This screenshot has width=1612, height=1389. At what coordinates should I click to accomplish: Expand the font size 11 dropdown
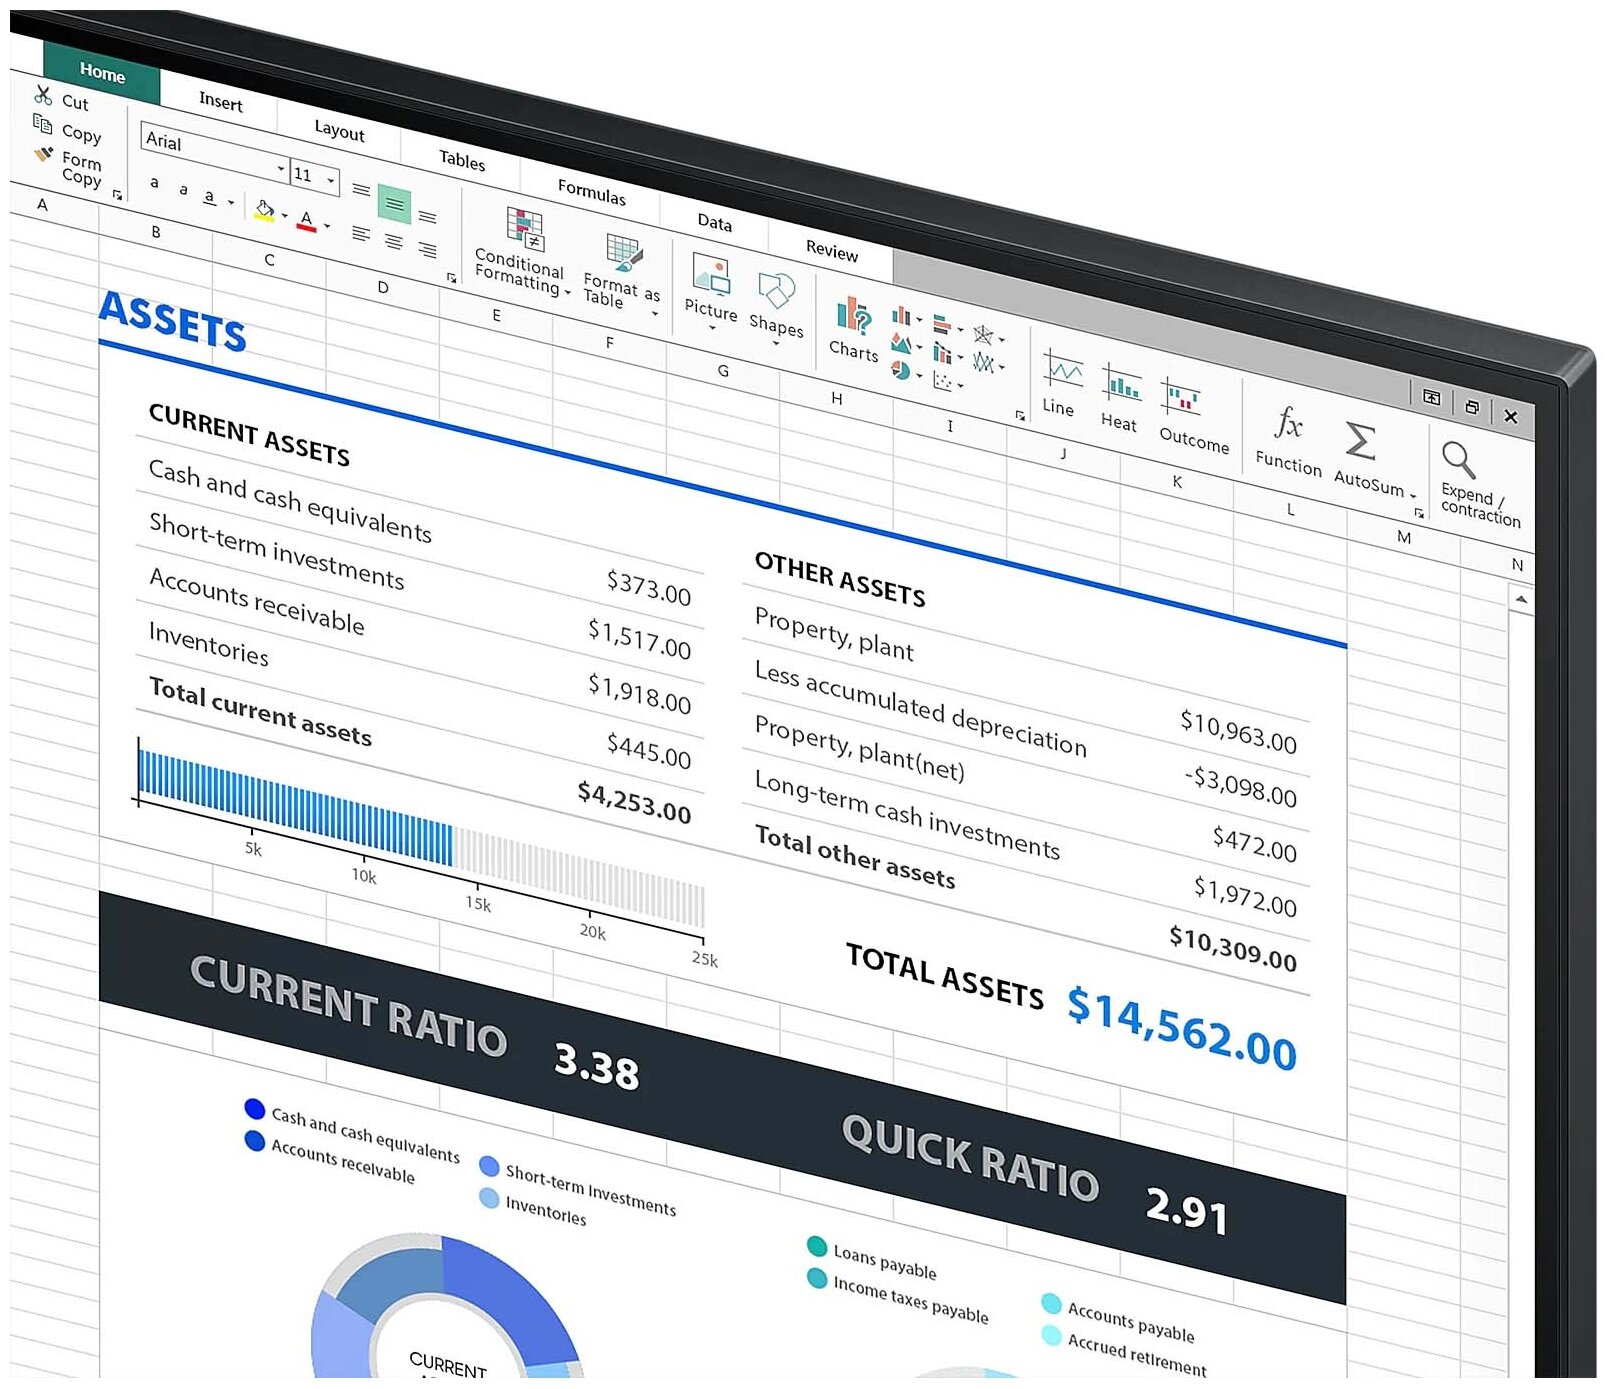coord(331,182)
